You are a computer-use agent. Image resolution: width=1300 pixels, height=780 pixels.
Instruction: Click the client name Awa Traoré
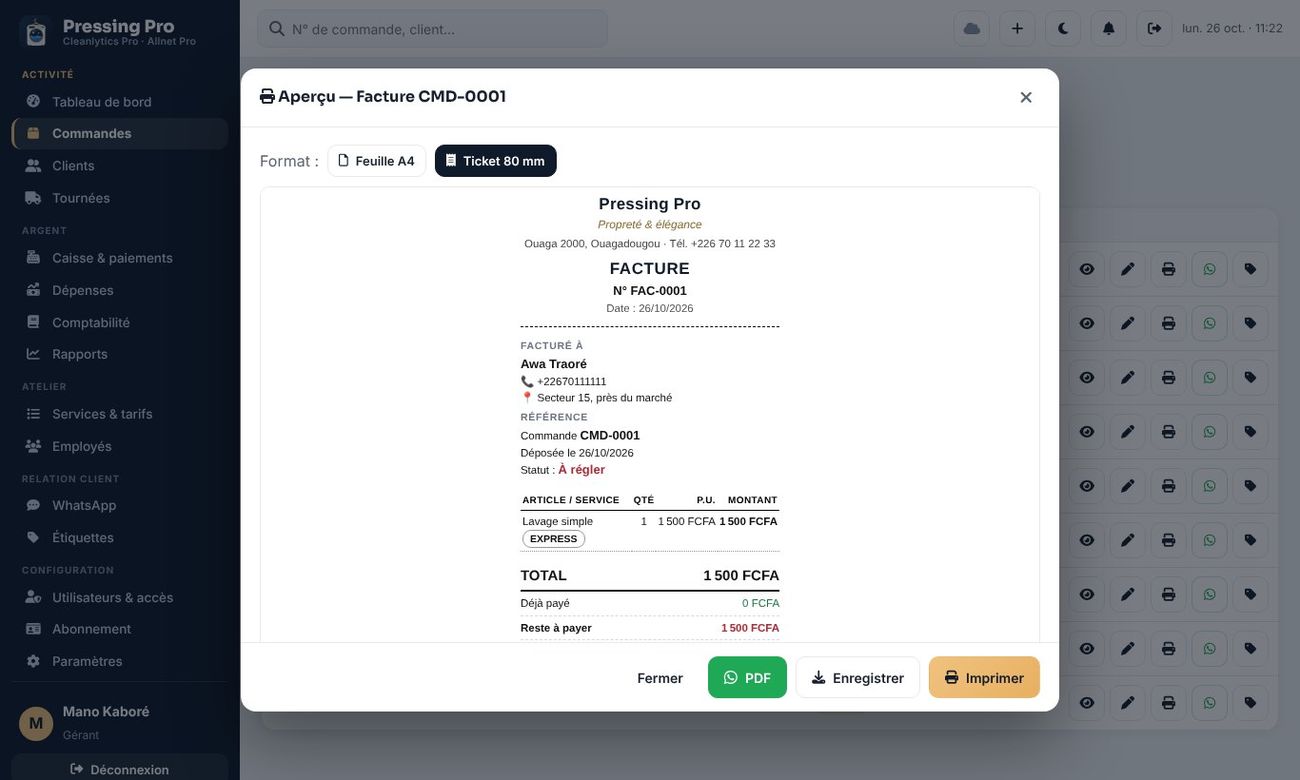point(554,364)
